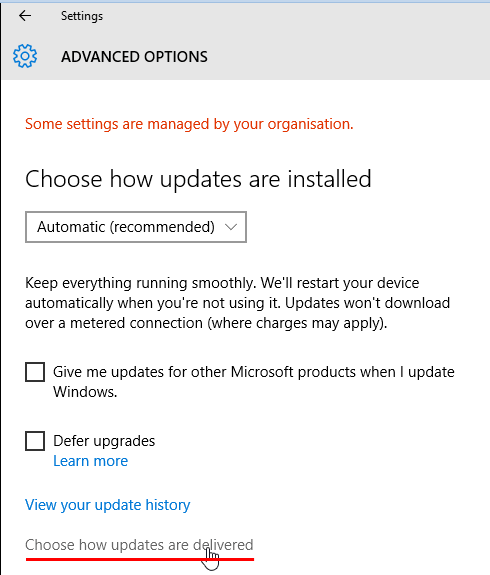Click the dropdown chevron beside Automatic (recommended)

[231, 227]
